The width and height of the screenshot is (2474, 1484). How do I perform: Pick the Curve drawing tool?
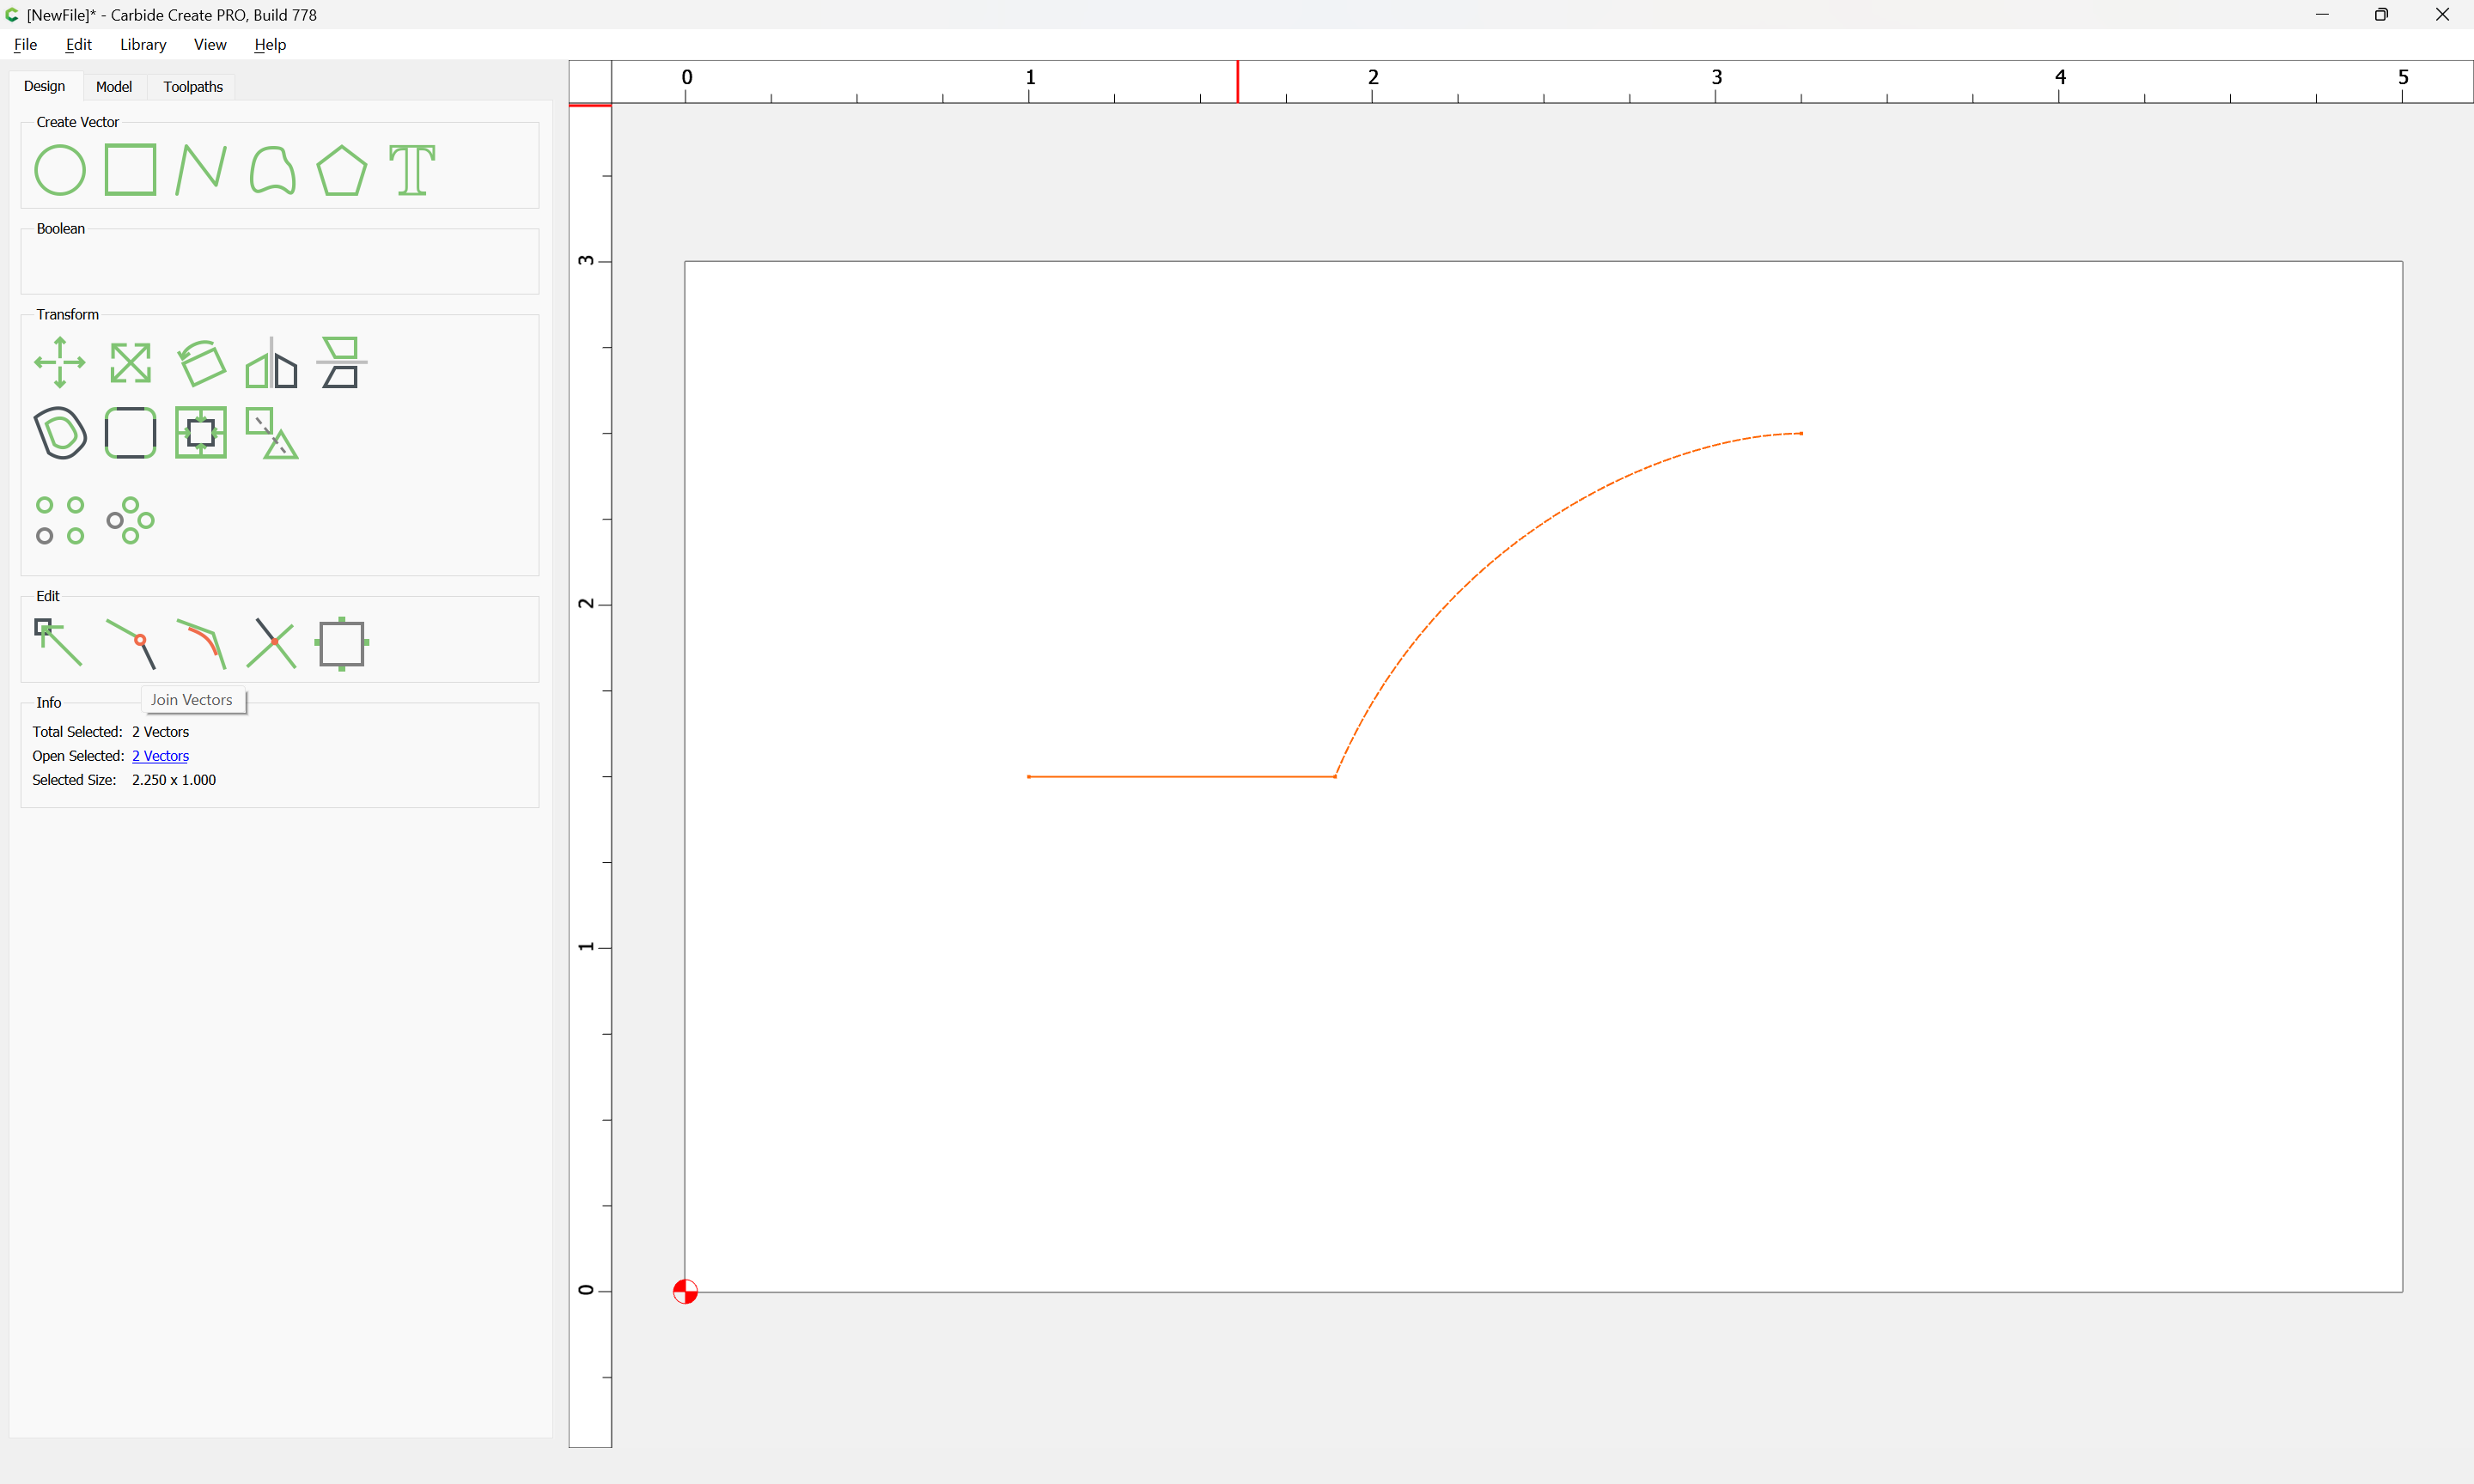(272, 170)
